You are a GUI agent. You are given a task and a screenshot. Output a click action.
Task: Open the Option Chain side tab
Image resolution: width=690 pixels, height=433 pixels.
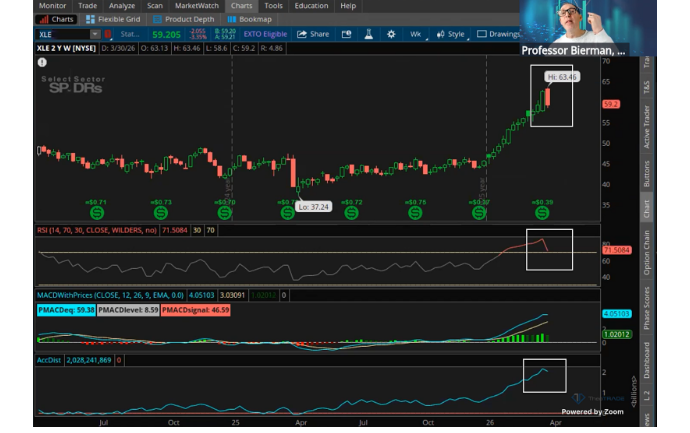pos(646,252)
